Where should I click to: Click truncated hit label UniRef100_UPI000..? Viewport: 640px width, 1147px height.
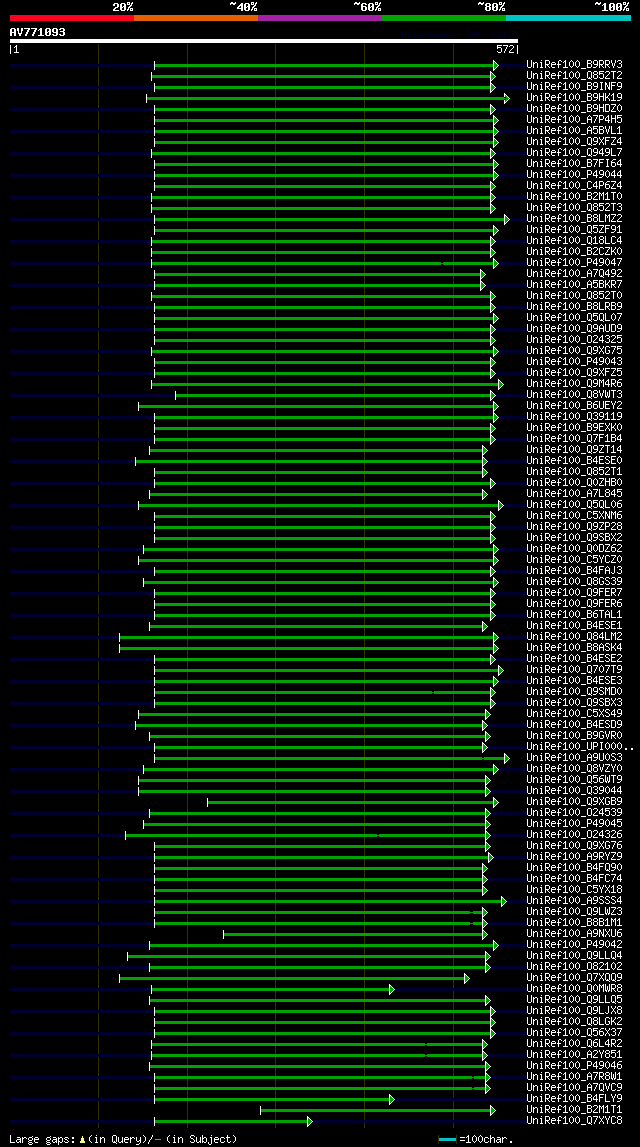point(580,747)
